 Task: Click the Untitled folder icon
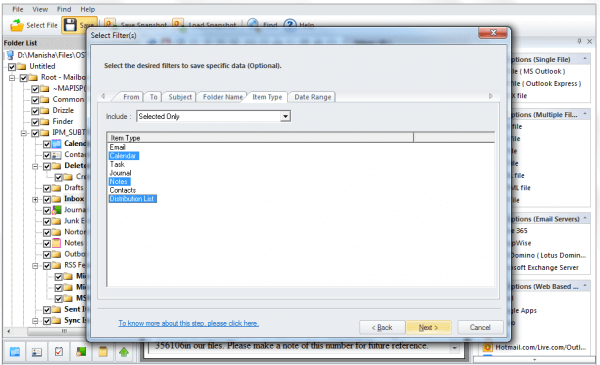[21, 67]
